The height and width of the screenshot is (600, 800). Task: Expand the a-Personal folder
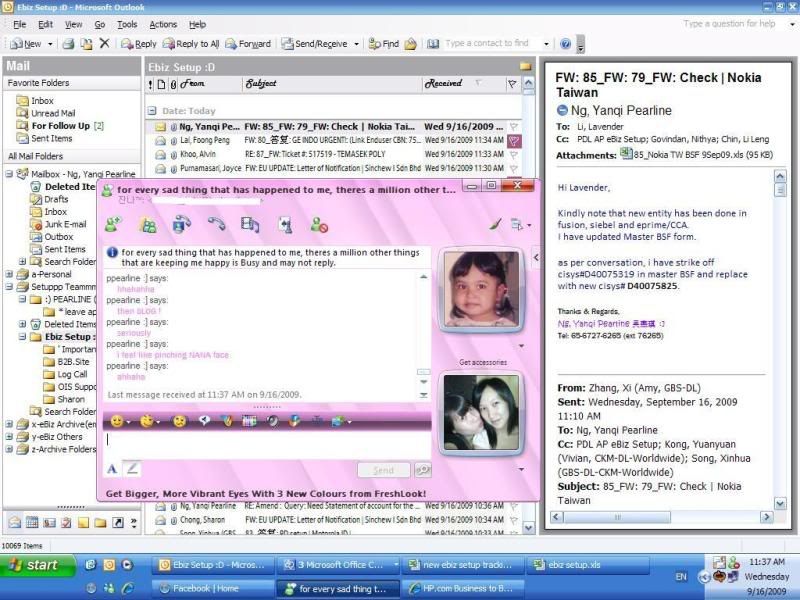9,274
